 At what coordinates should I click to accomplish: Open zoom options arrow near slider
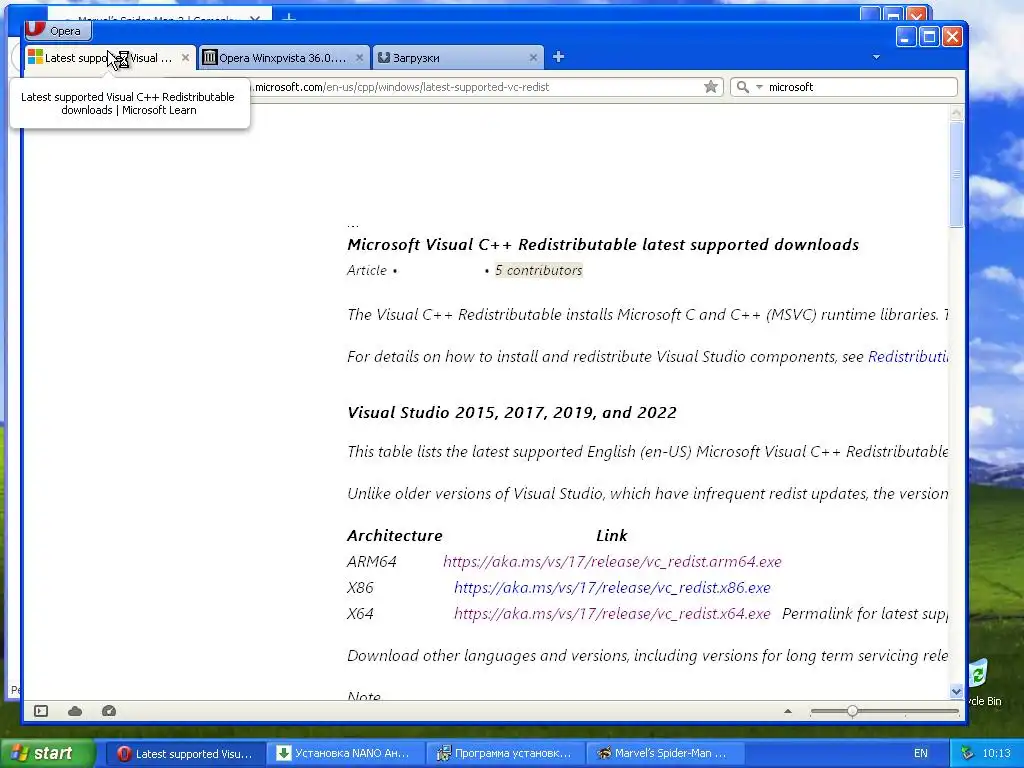788,711
